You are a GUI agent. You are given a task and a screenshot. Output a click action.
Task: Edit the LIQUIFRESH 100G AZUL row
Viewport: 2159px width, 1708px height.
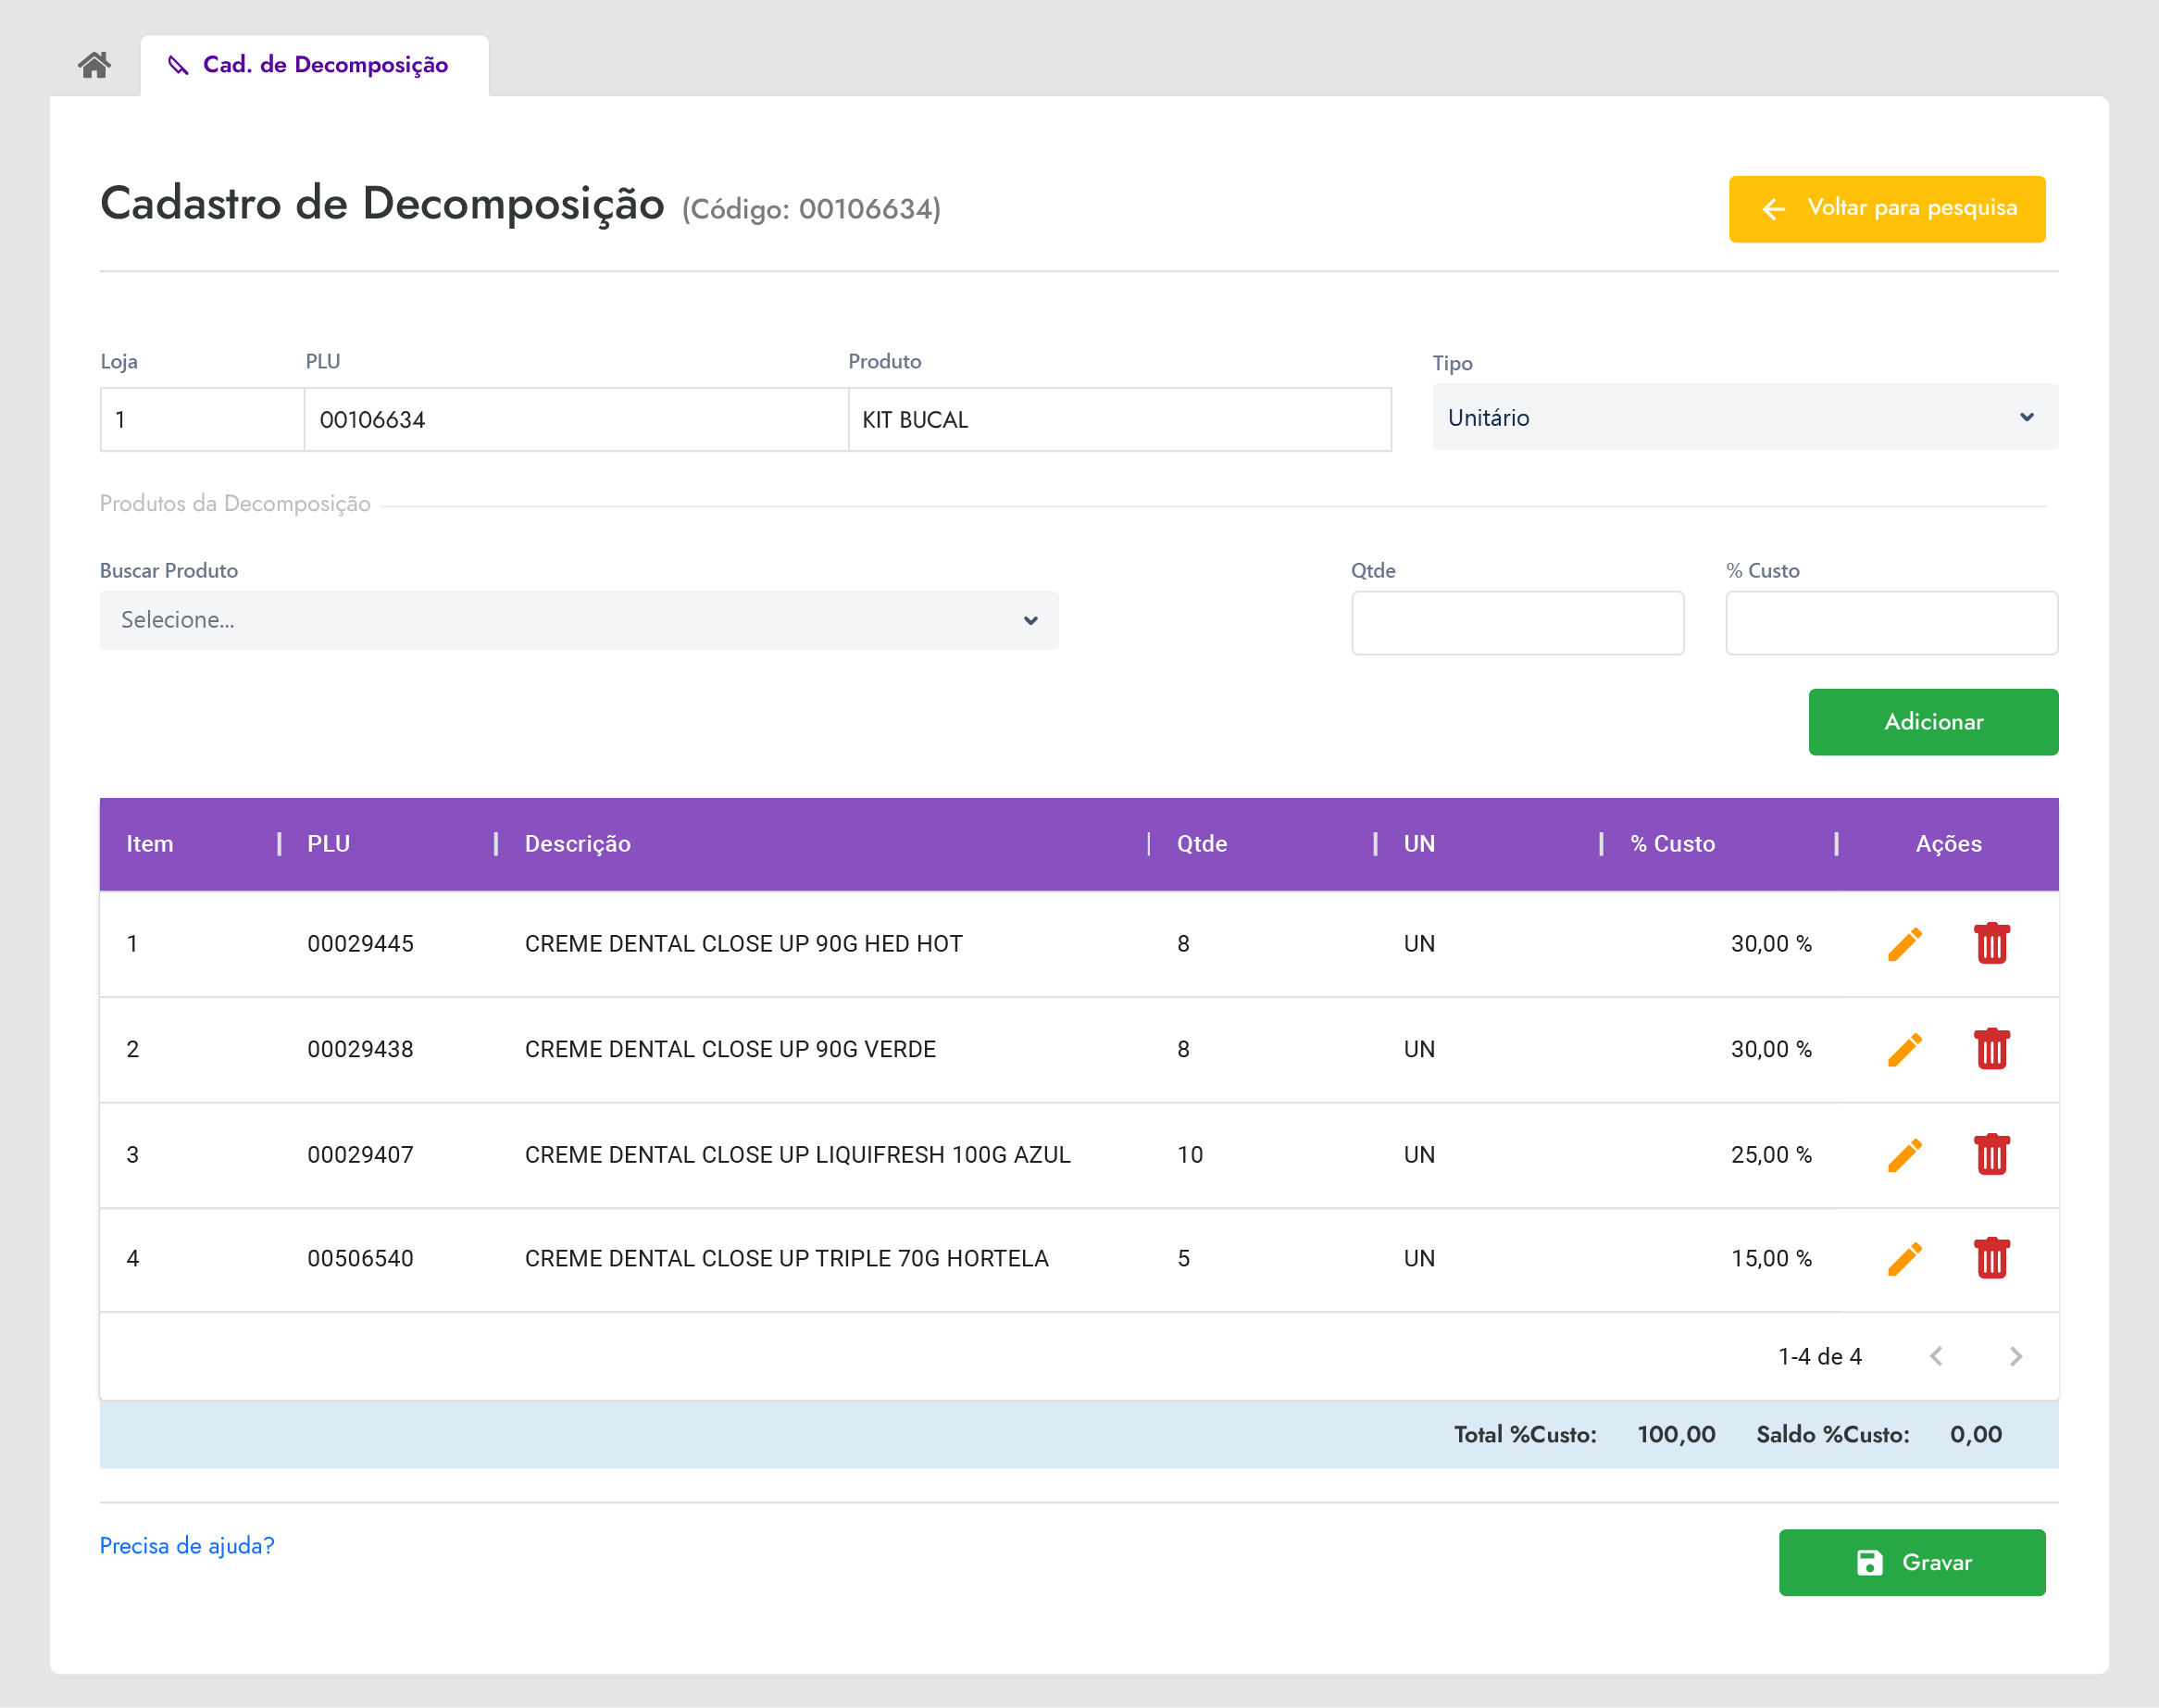1904,1155
